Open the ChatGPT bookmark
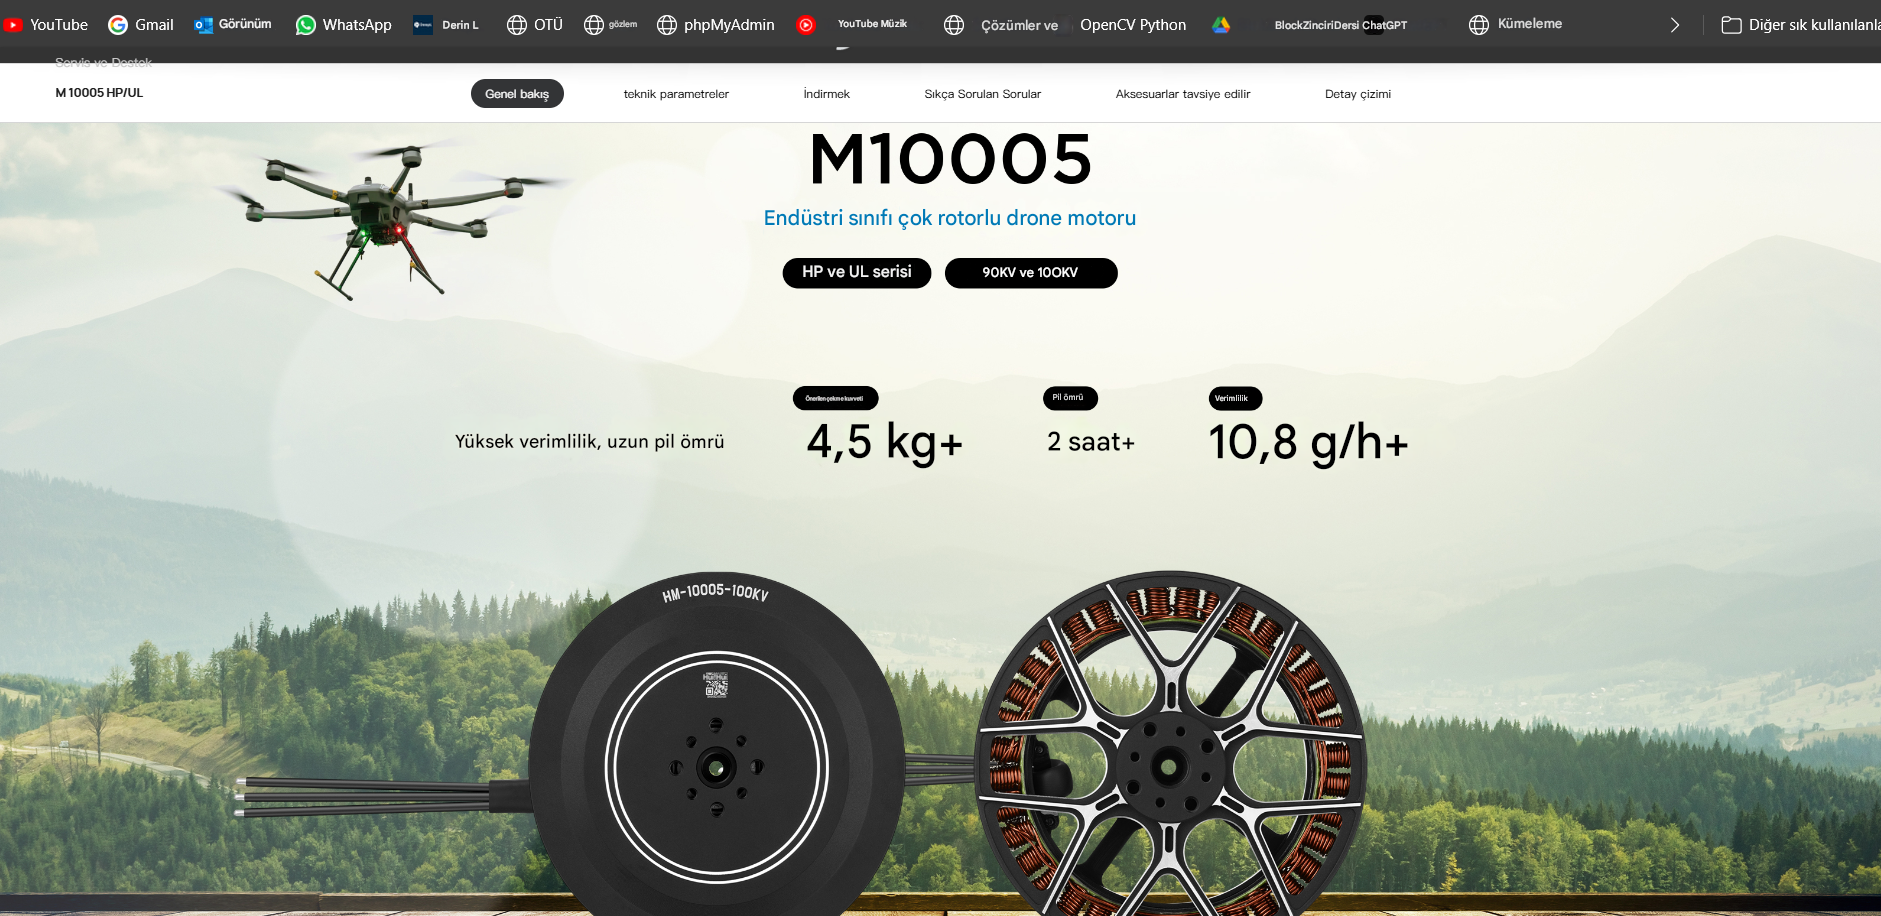This screenshot has width=1881, height=916. click(x=1385, y=25)
